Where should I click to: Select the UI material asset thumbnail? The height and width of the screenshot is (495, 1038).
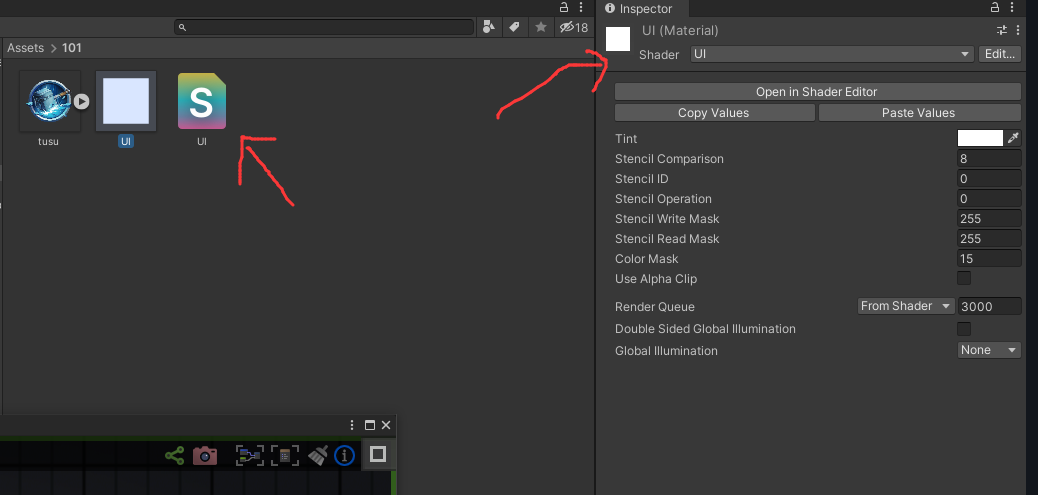pos(126,101)
